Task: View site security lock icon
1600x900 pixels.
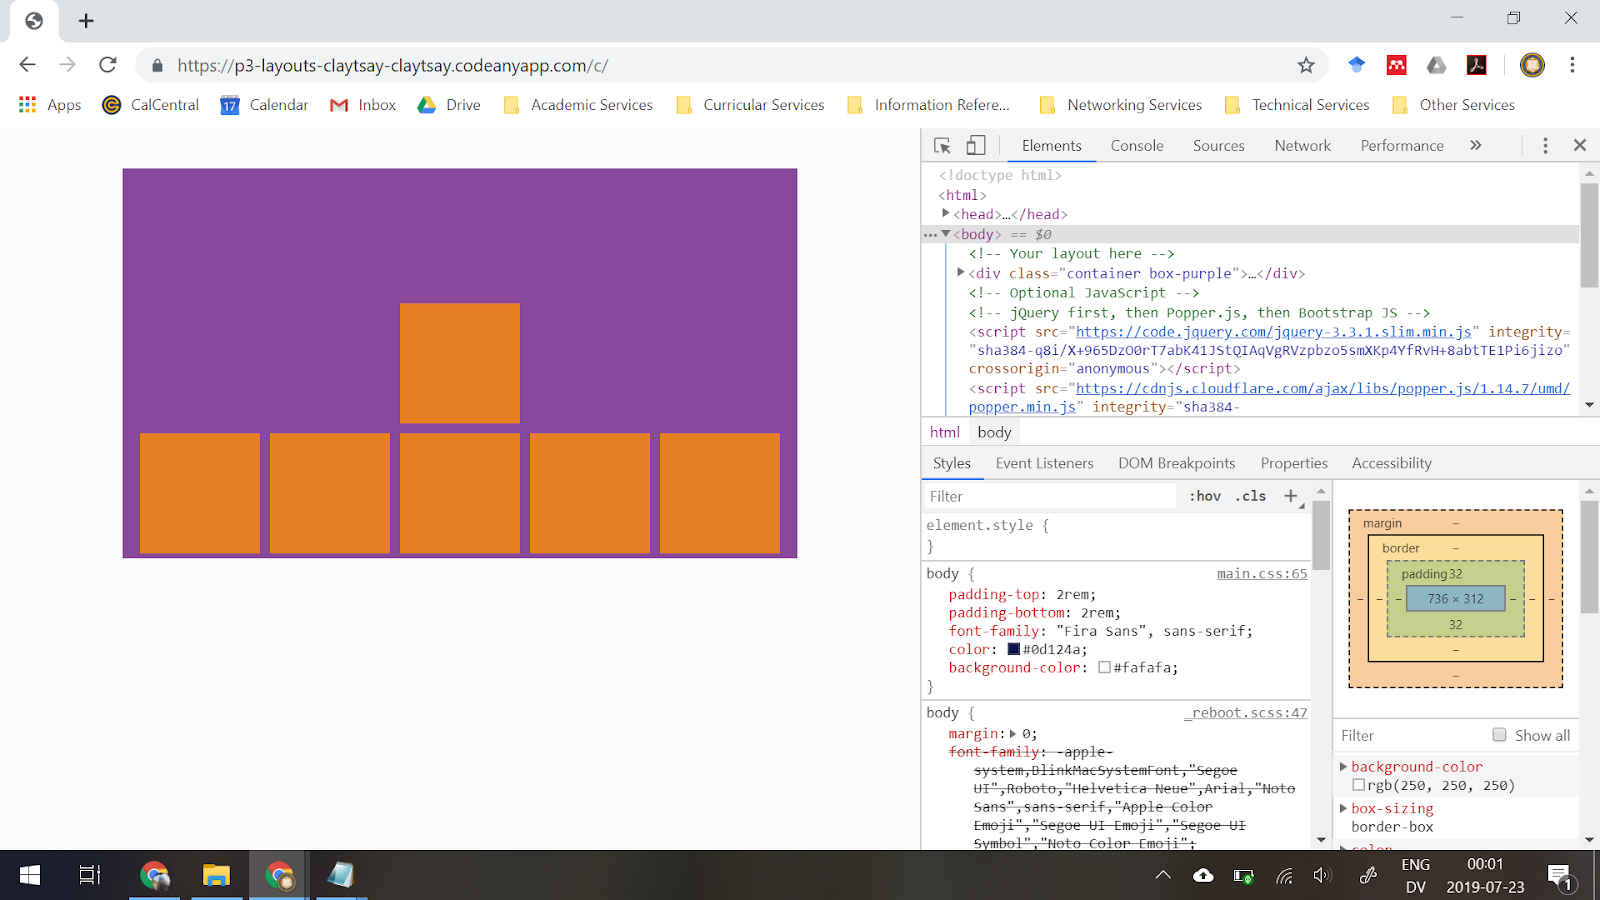Action: [x=157, y=66]
